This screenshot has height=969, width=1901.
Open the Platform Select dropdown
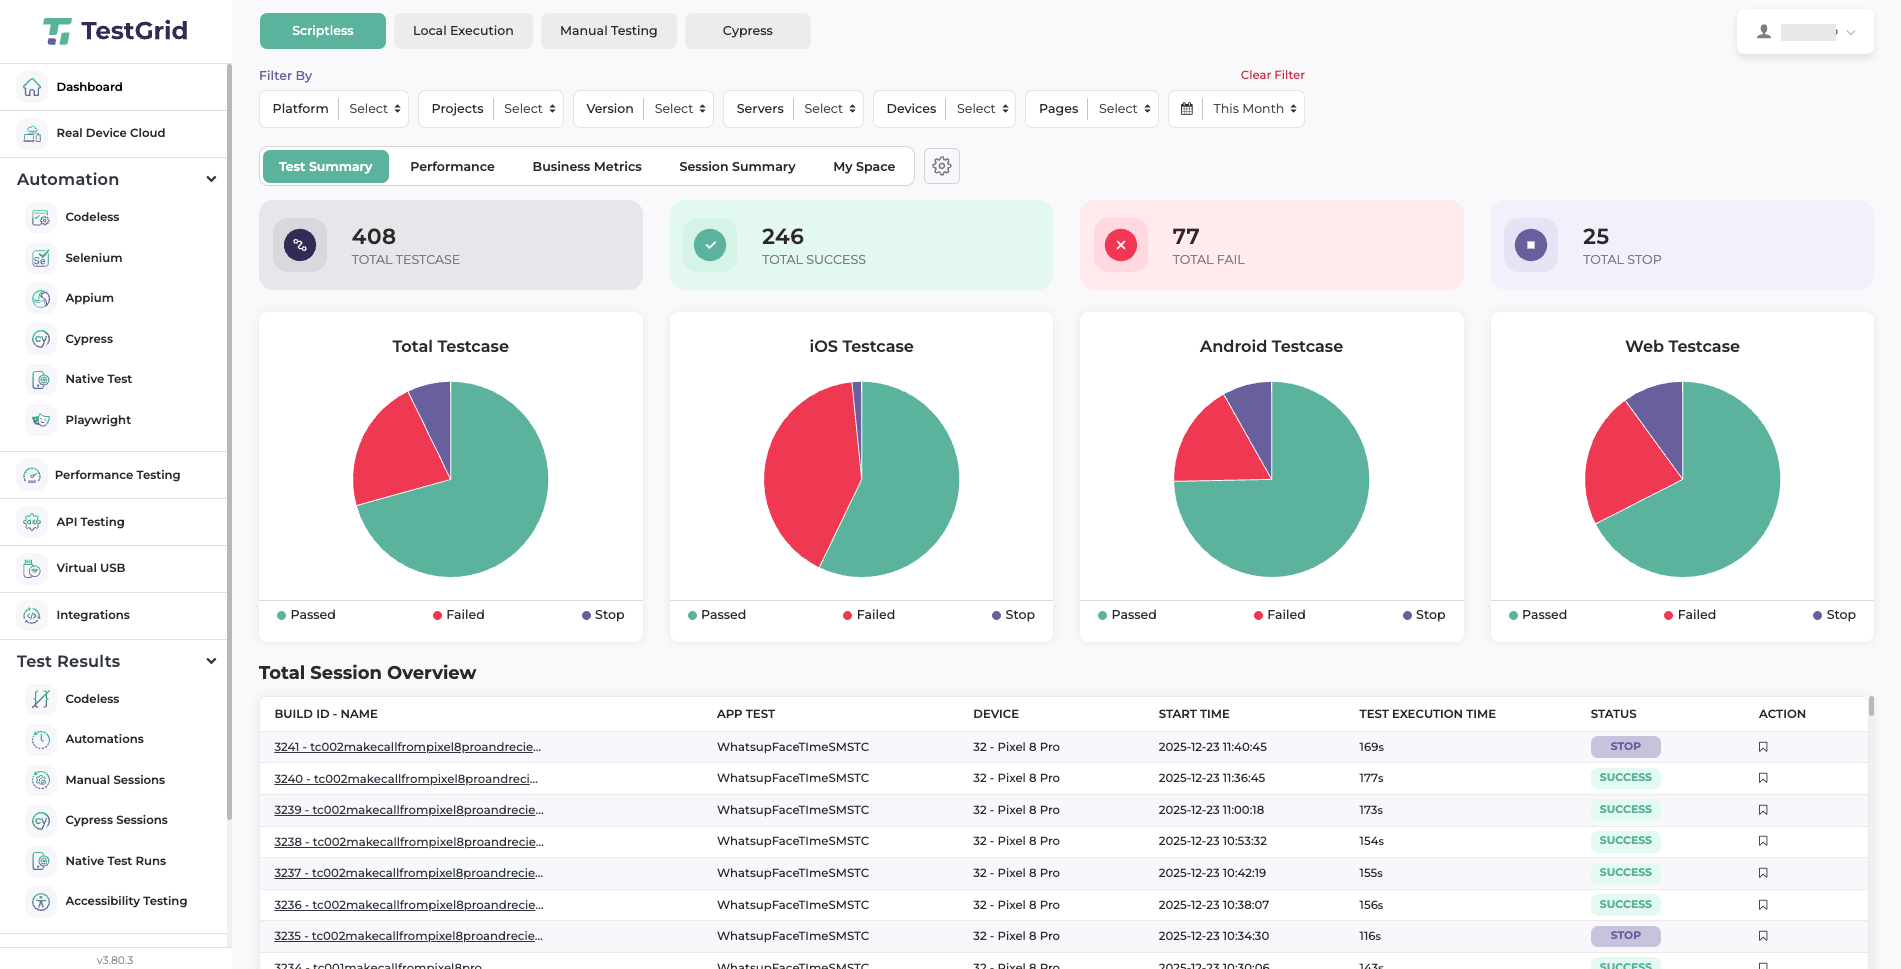tap(375, 109)
